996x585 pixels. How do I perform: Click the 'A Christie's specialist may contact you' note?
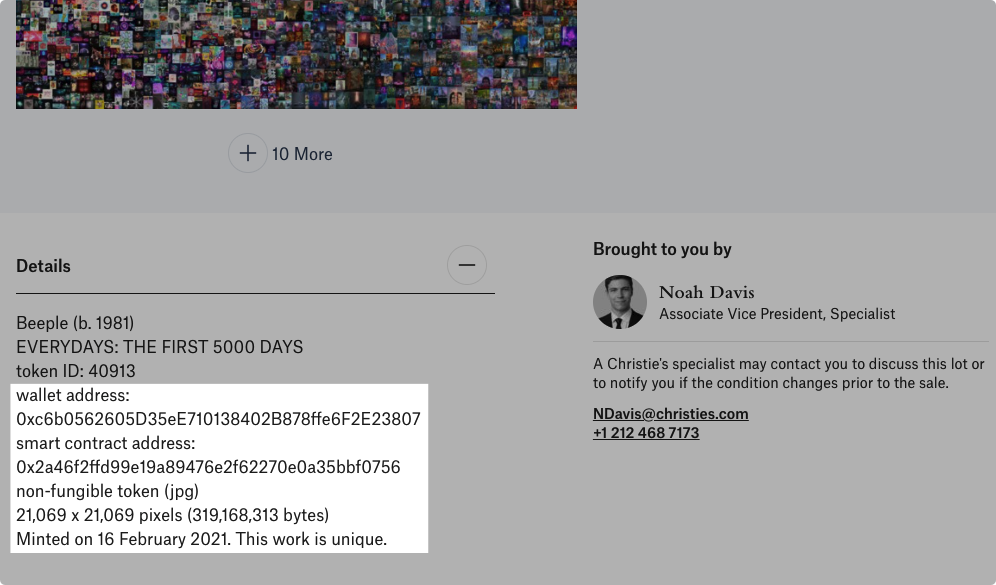click(x=789, y=373)
